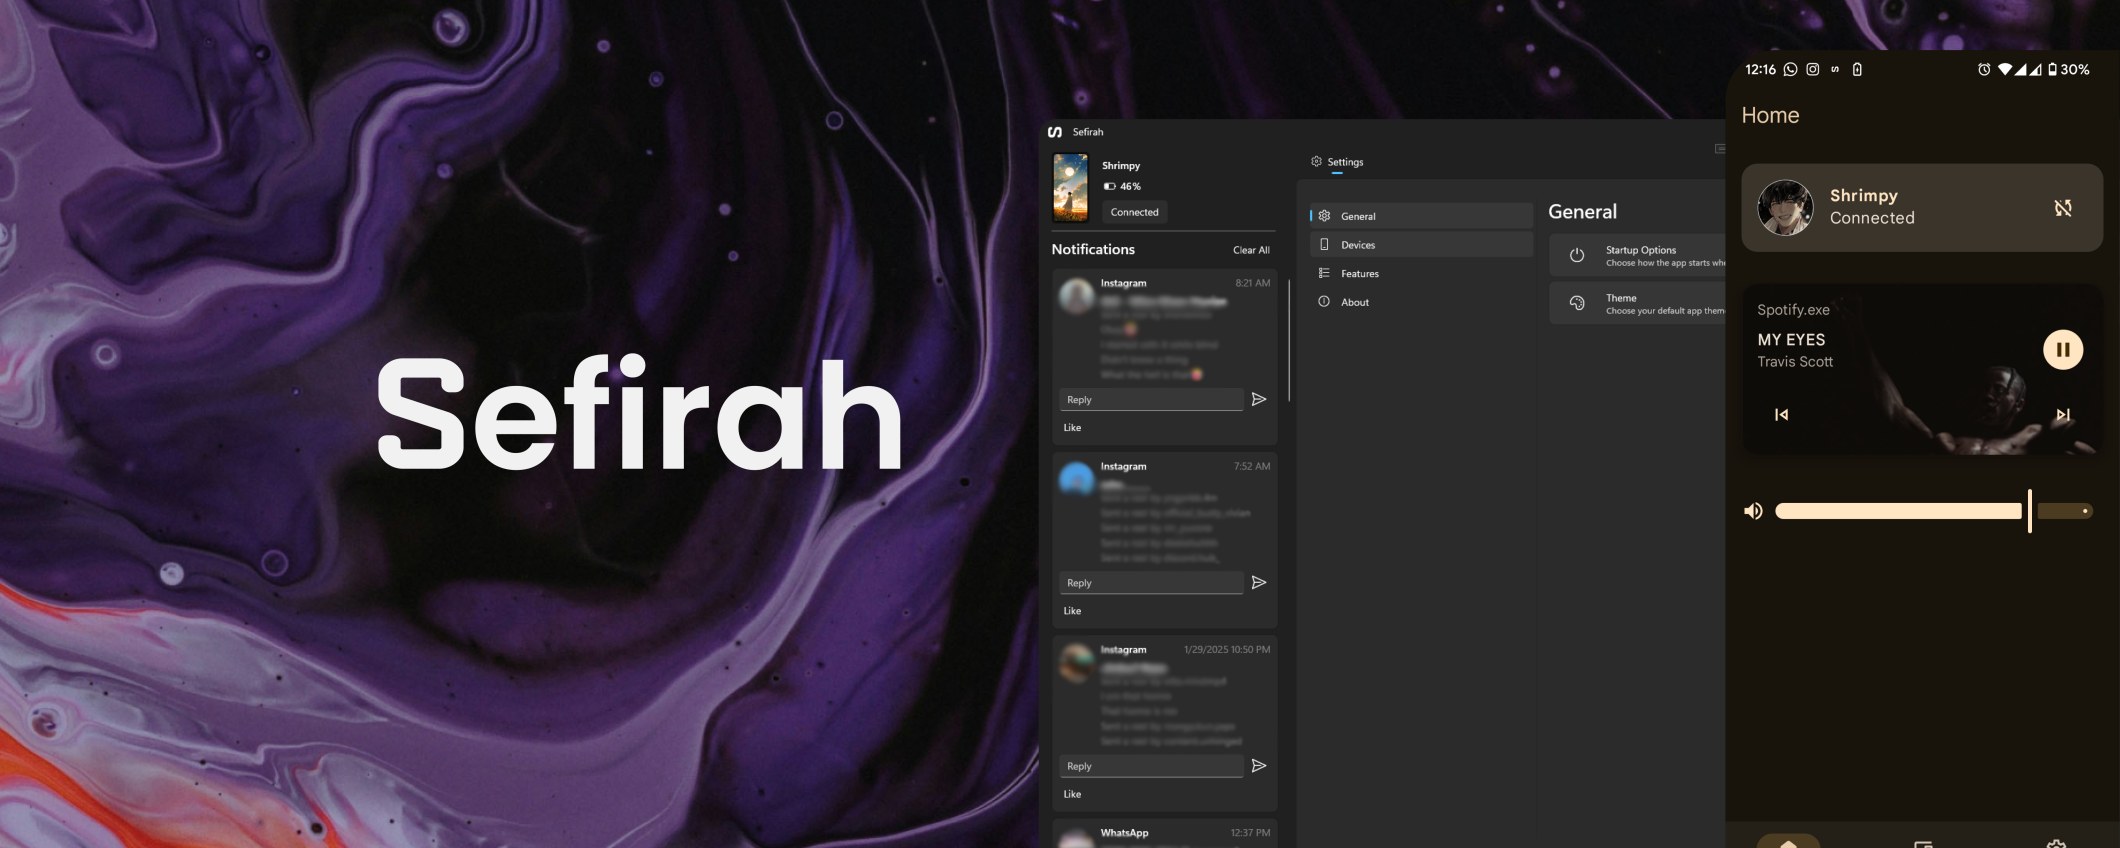Switch to the Settings tab

point(1337,162)
